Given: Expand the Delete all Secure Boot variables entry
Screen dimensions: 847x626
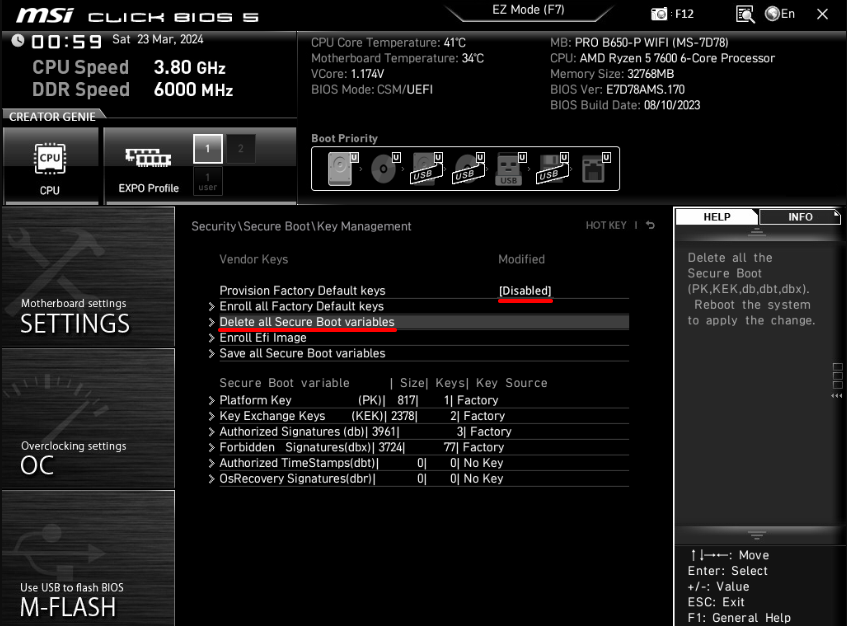Looking at the screenshot, I should point(307,322).
